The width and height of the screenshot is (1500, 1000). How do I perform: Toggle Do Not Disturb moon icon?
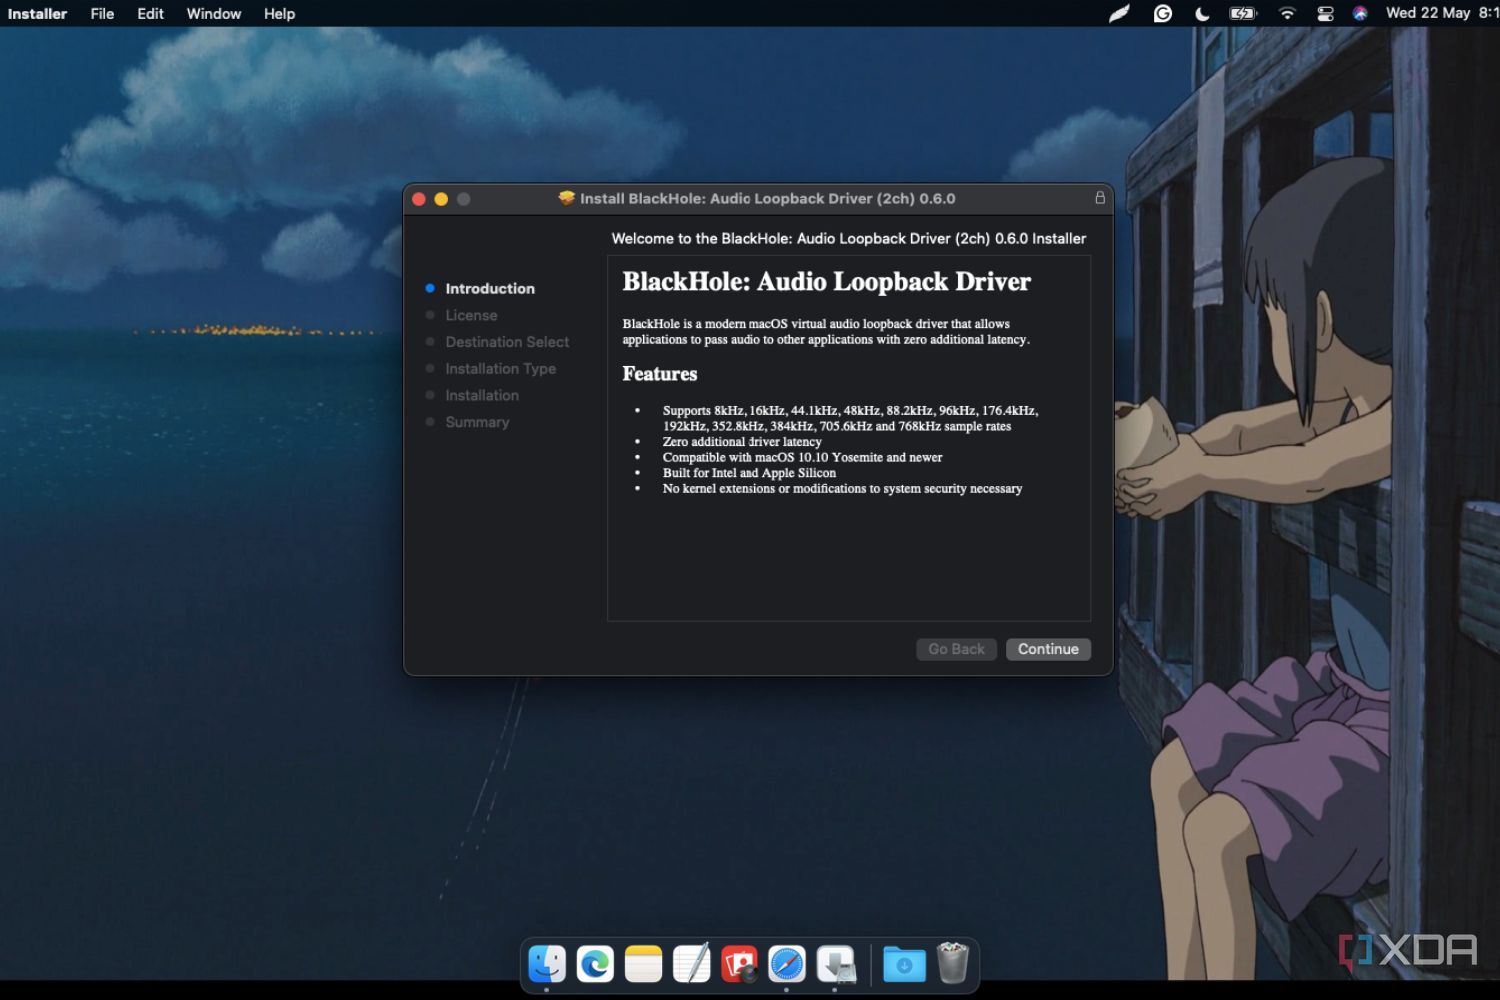pos(1202,14)
